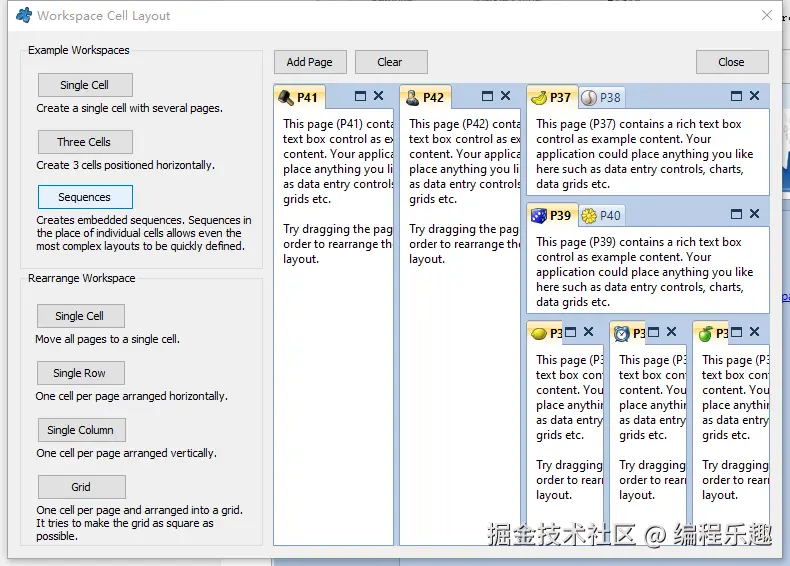Click the 'Example Workspaces' group label
Viewport: 790px width, 566px height.
(x=79, y=50)
